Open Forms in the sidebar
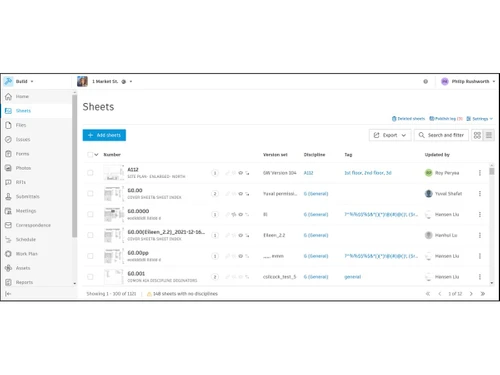Viewport: 500px width, 375px height. click(22, 154)
